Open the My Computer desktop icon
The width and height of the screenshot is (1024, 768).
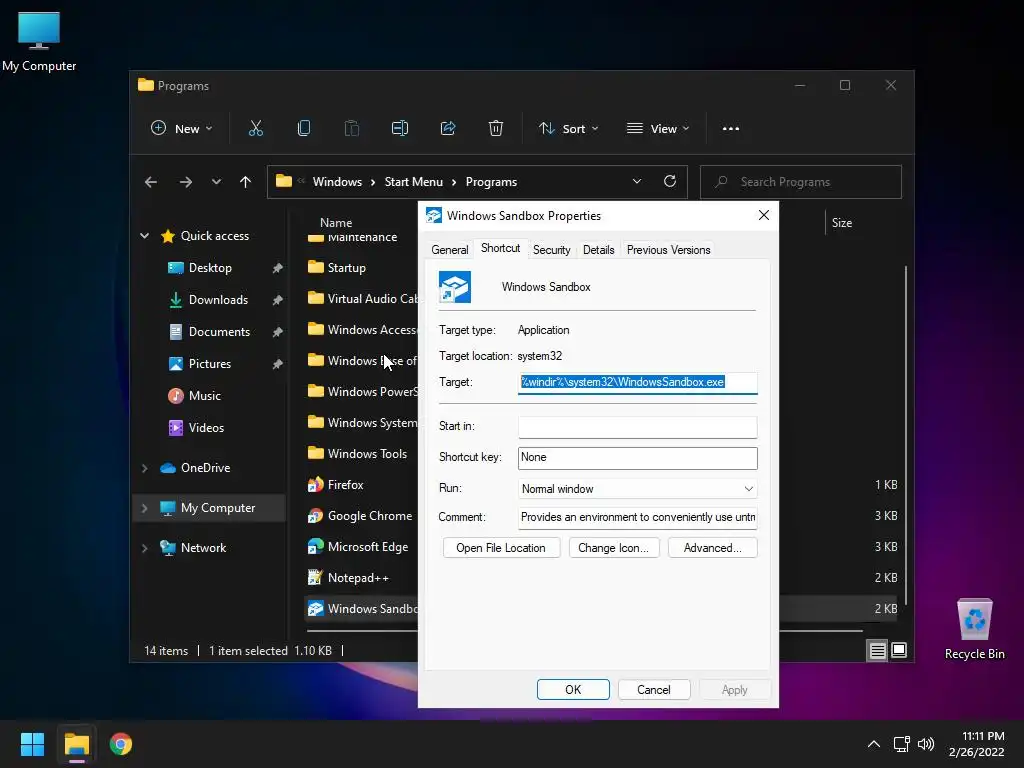pyautogui.click(x=39, y=42)
